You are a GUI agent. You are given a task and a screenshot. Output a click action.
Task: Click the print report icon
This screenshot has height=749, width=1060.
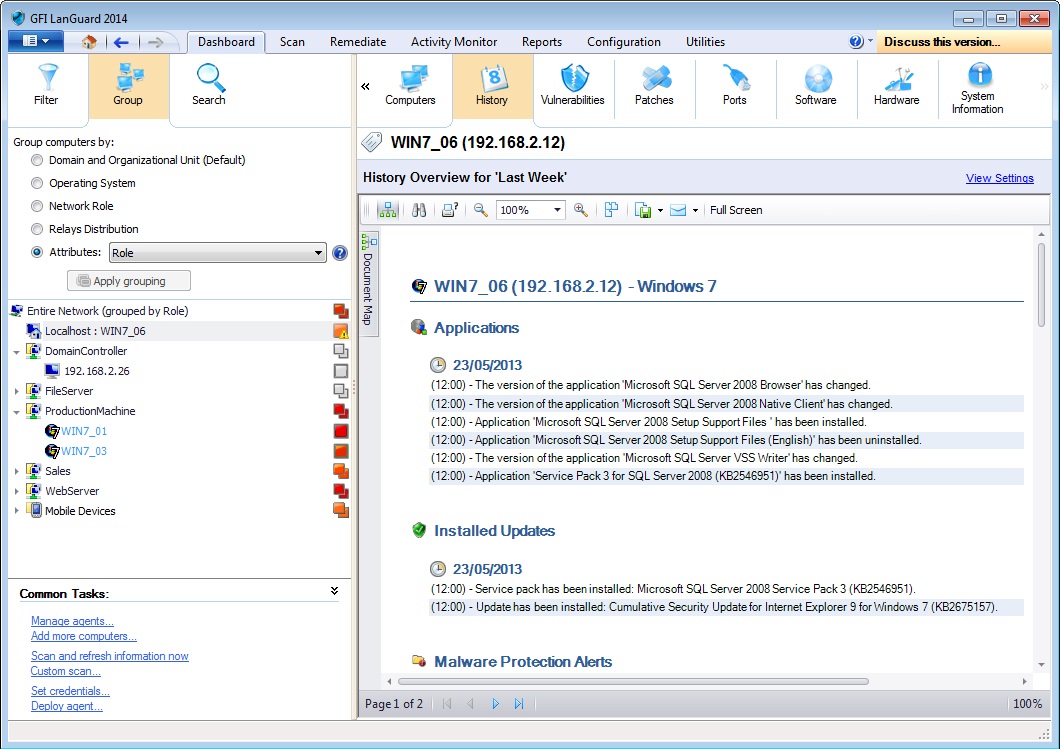click(450, 210)
